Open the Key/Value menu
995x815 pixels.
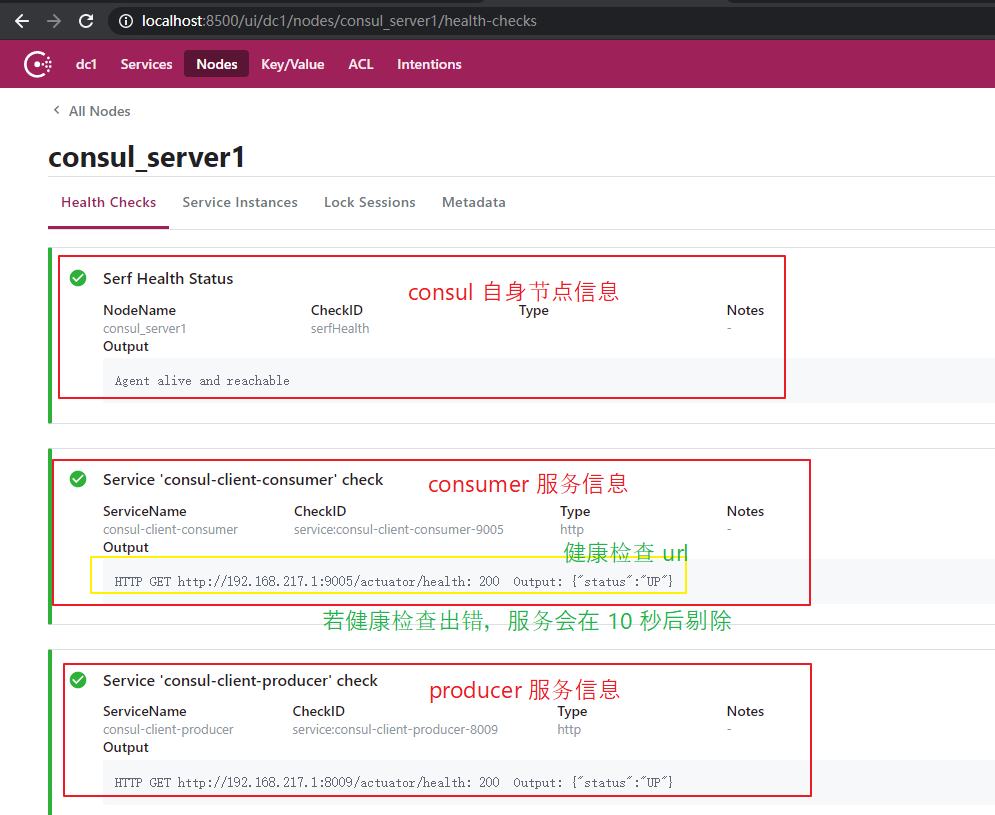click(293, 64)
